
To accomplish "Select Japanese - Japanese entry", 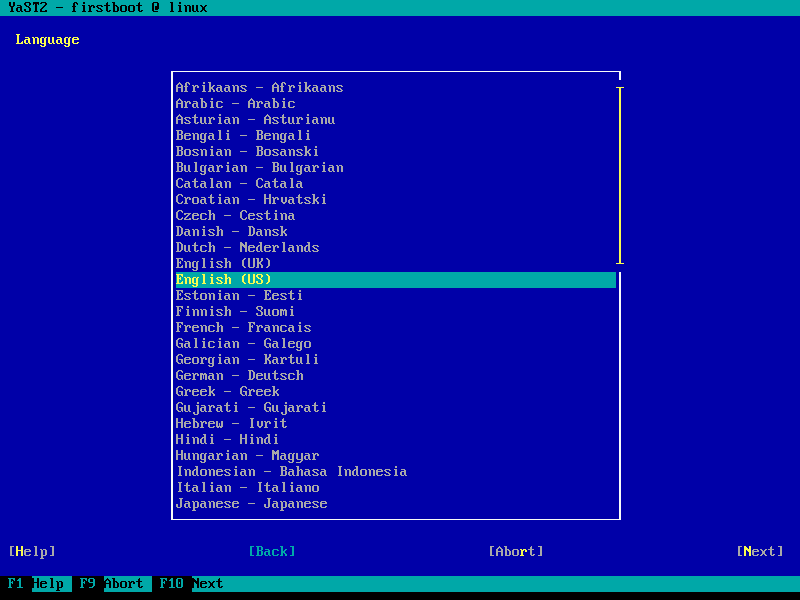I will point(251,504).
